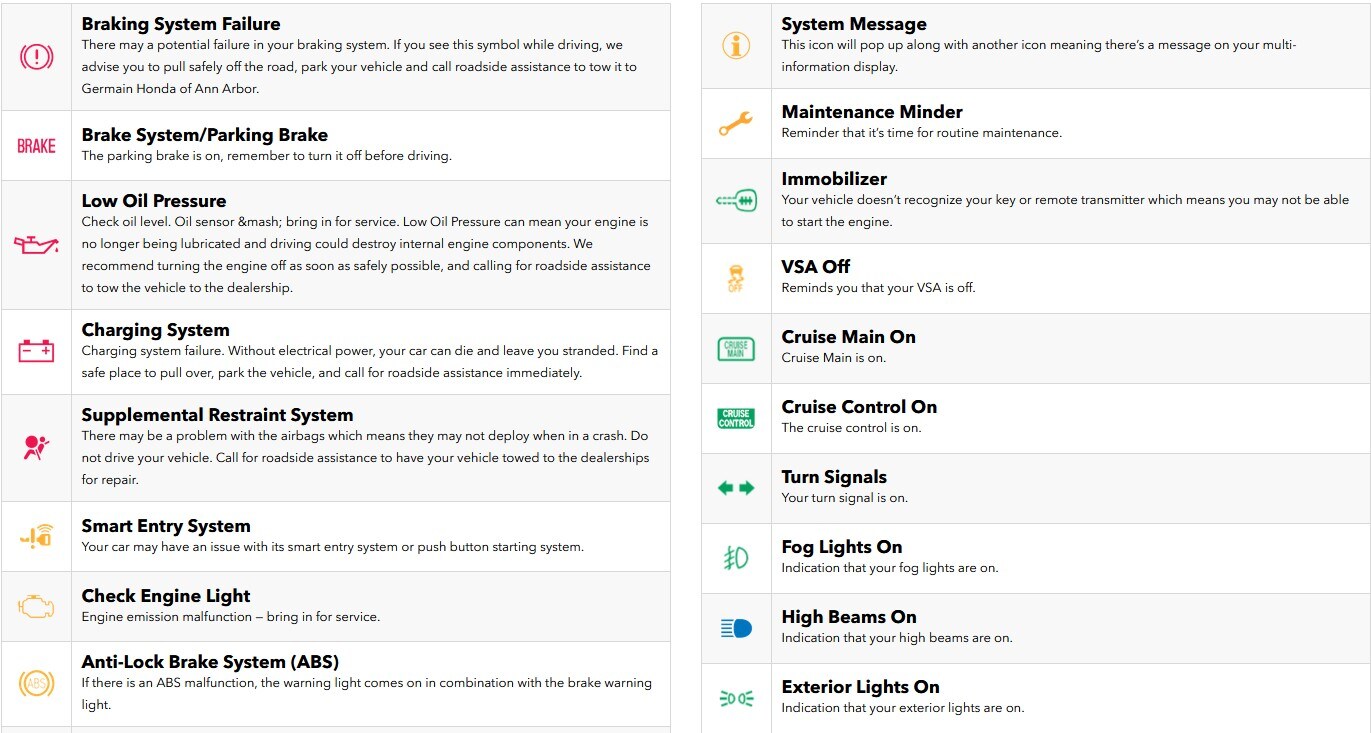
Task: Select the Low Oil Pressure oil can icon
Action: tap(36, 244)
